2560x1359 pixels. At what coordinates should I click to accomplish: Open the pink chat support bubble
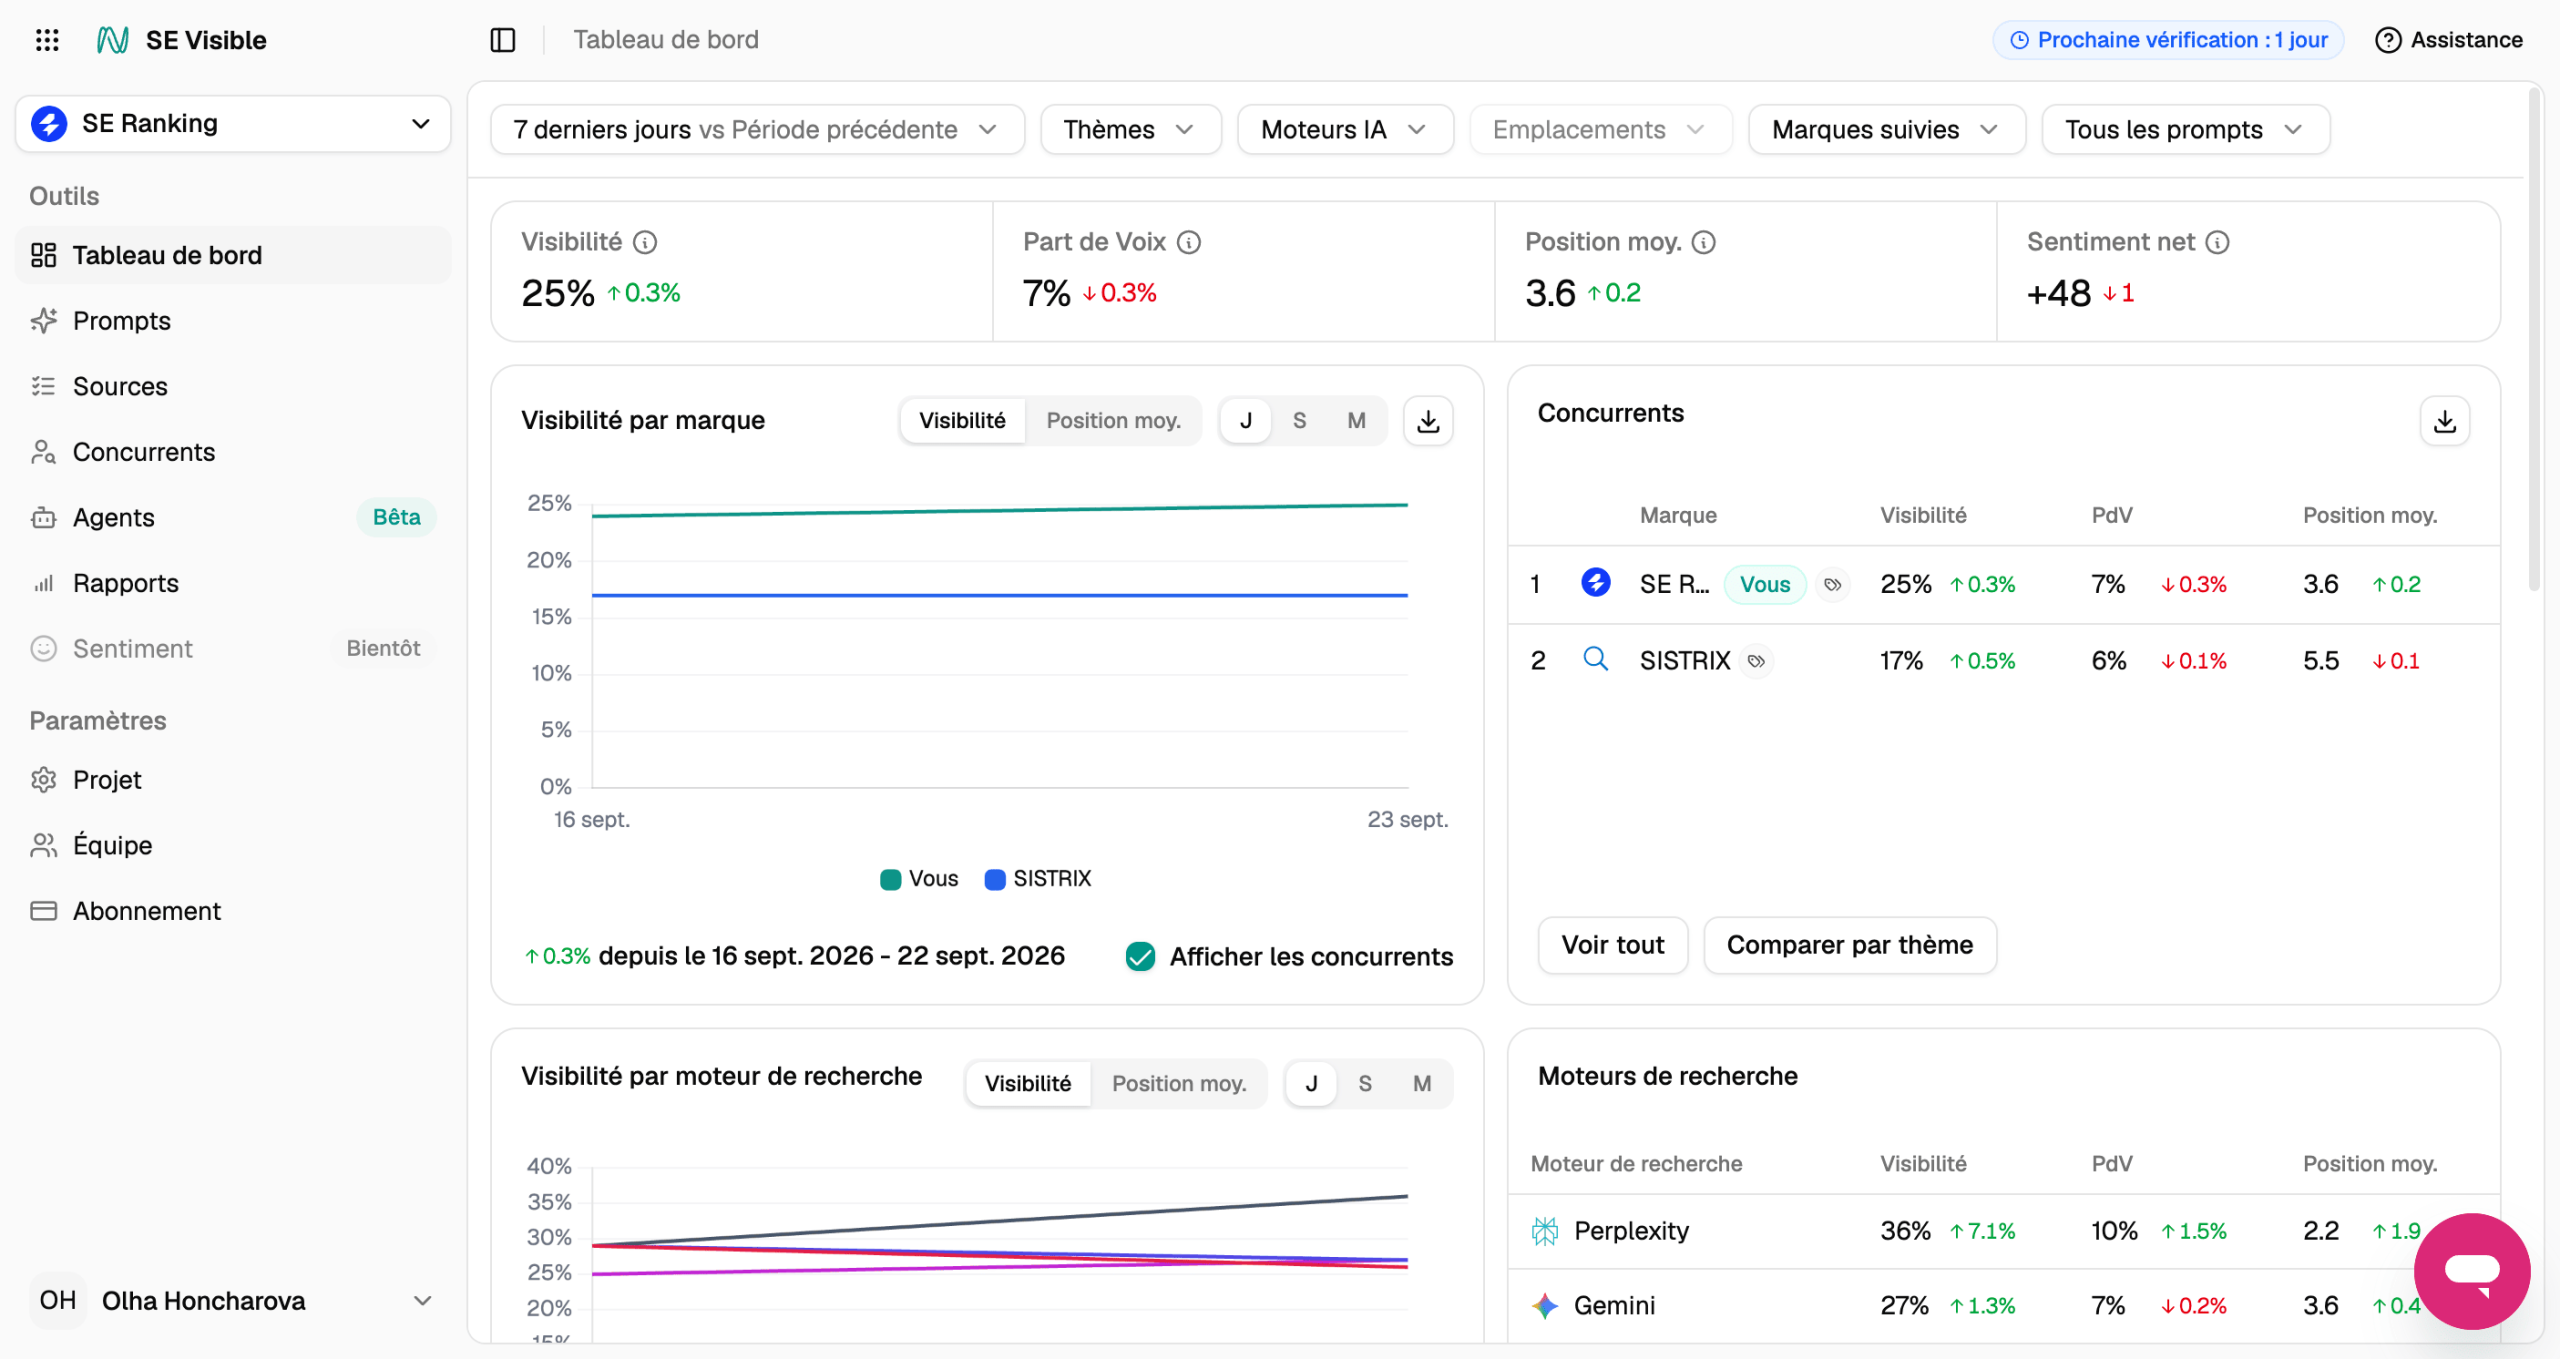point(2471,1271)
